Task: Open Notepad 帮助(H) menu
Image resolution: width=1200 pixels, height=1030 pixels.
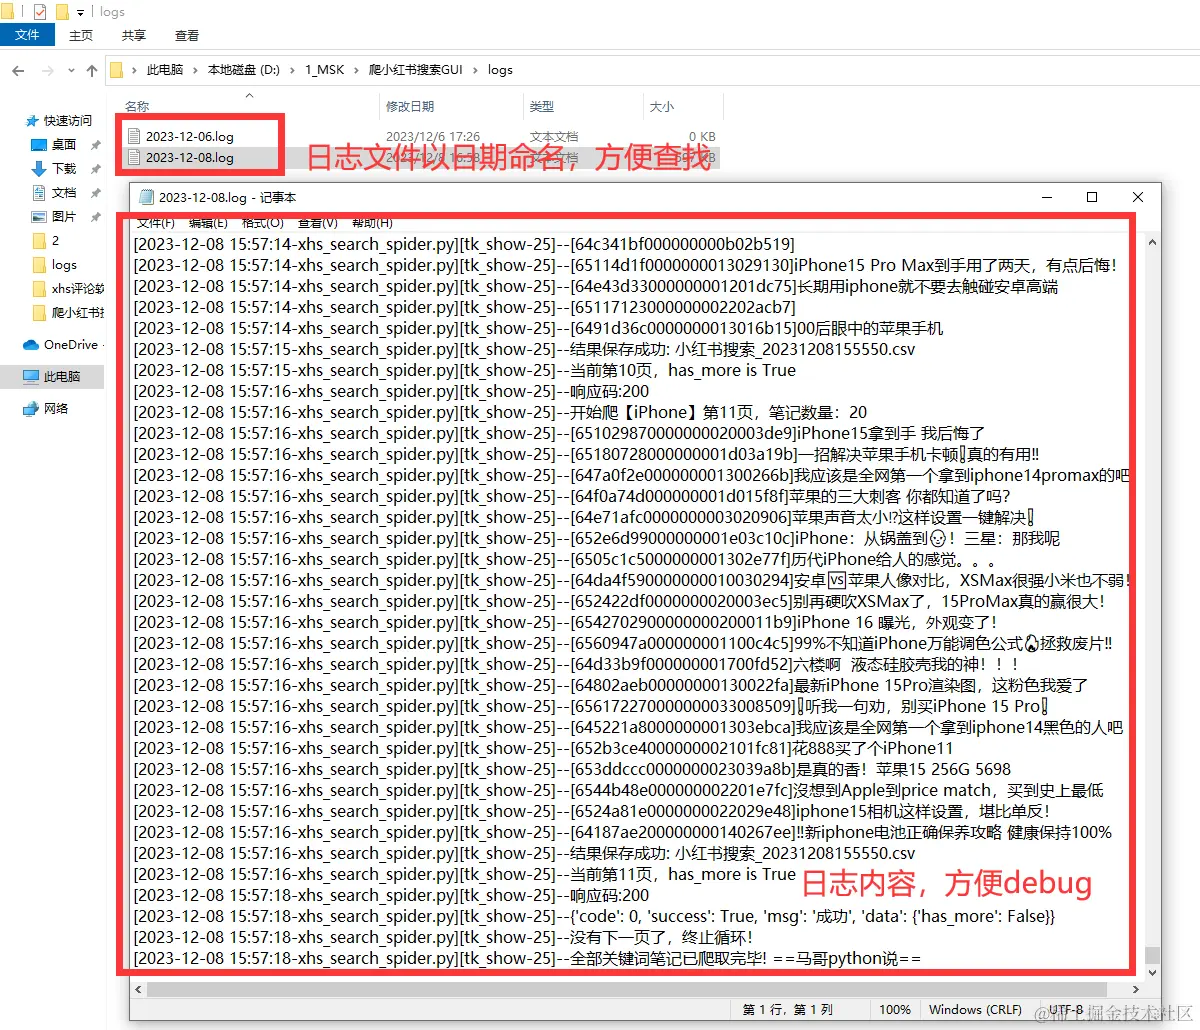Action: pos(373,222)
